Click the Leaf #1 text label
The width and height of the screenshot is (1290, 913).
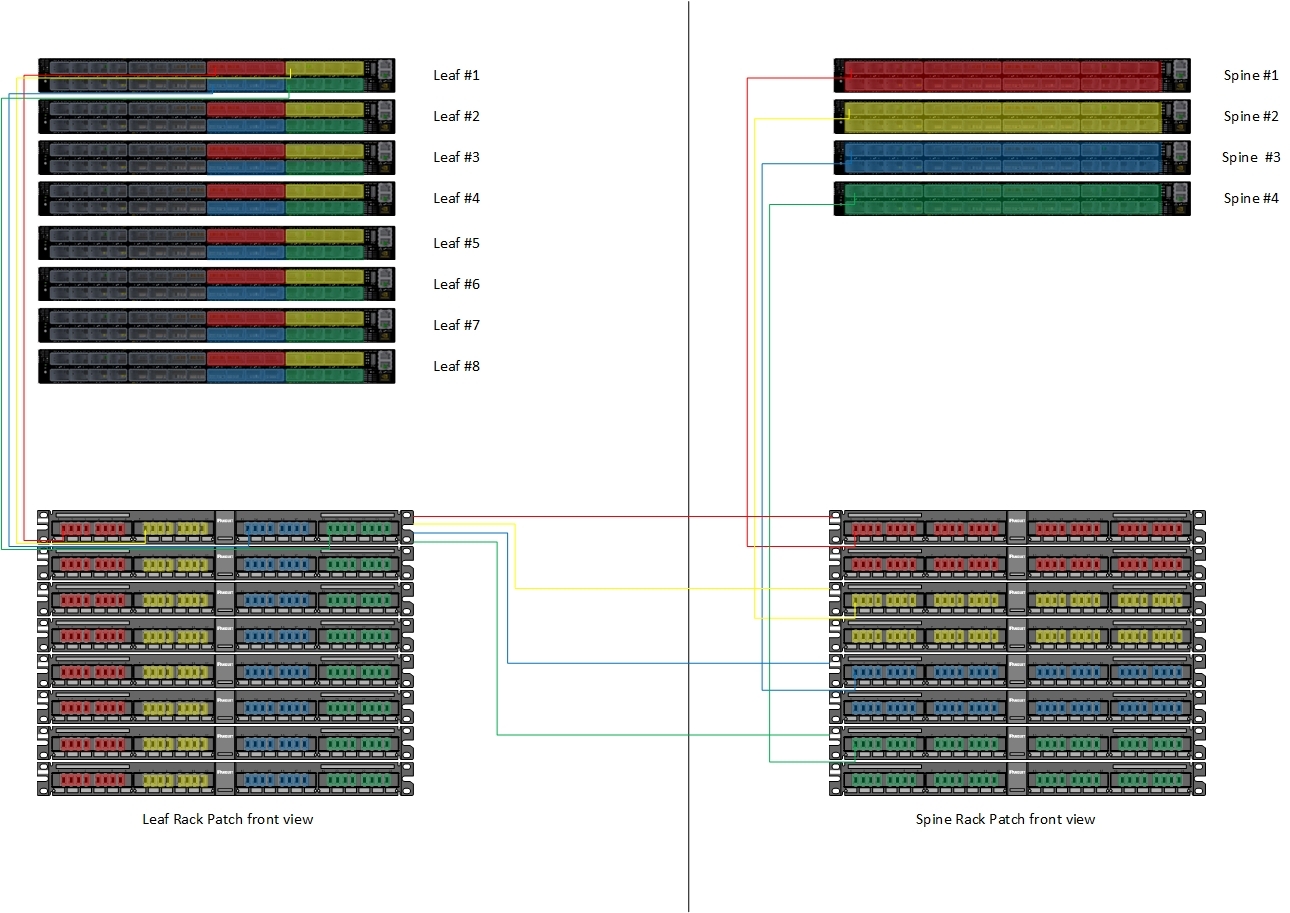(456, 75)
